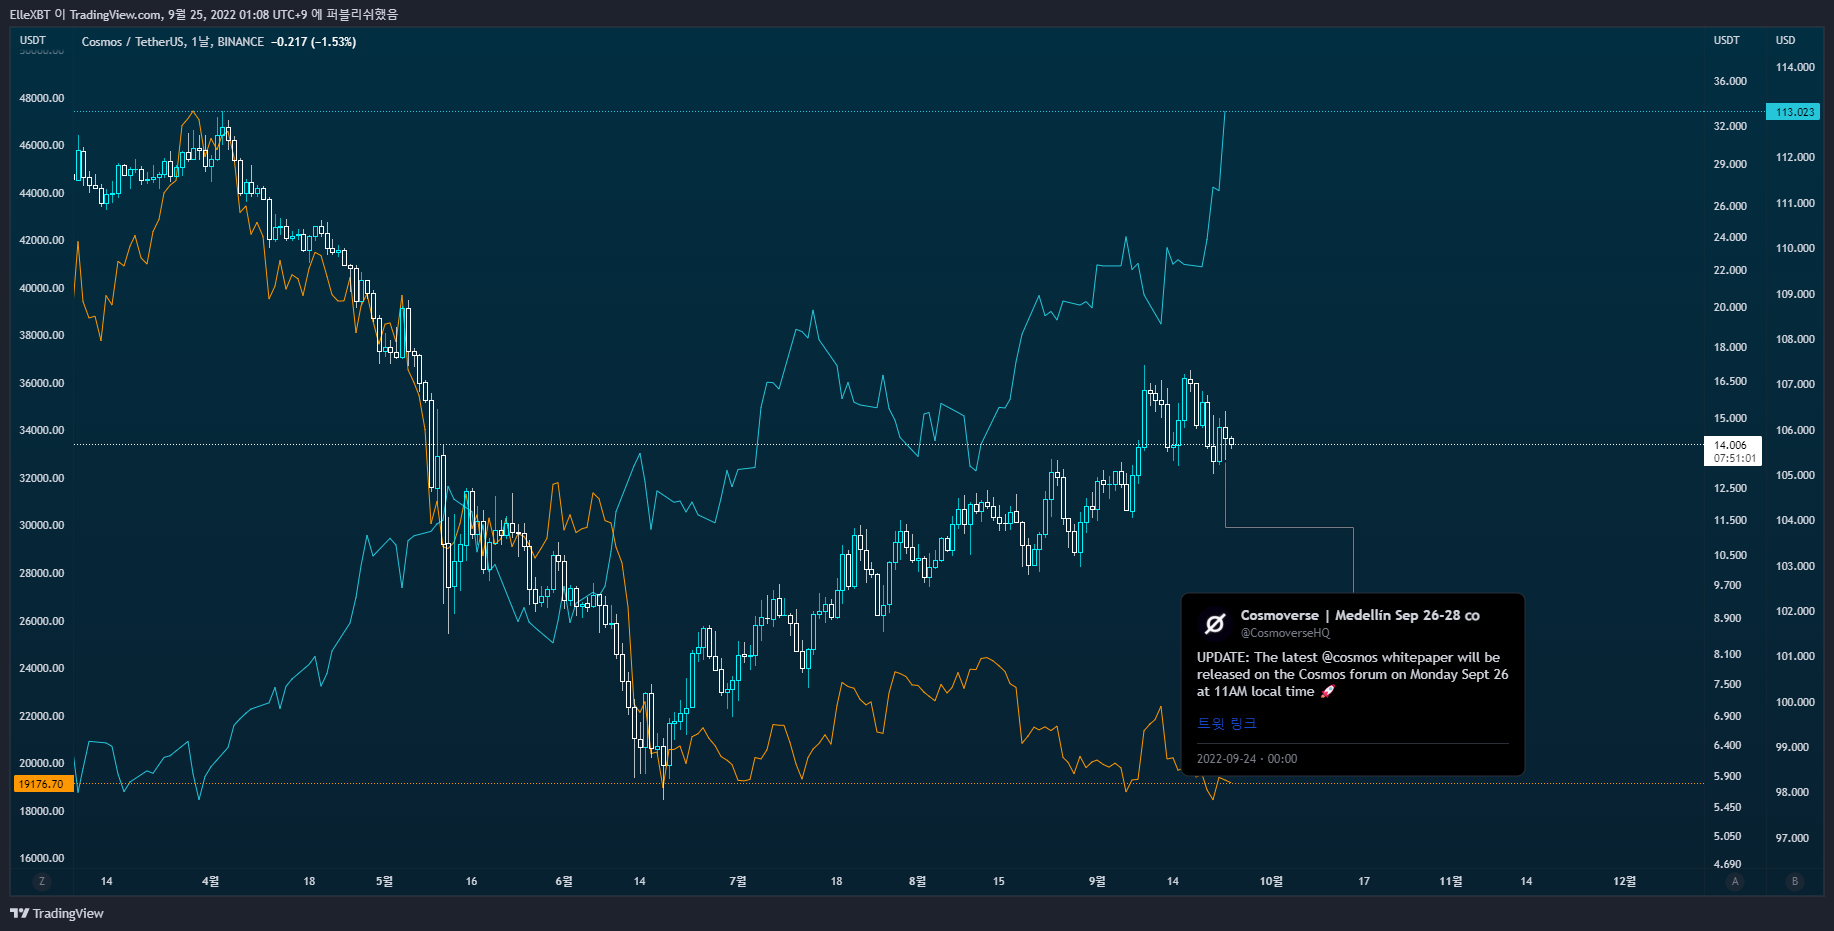Click the 8월 time axis label
This screenshot has height=931, width=1834.
tap(917, 881)
